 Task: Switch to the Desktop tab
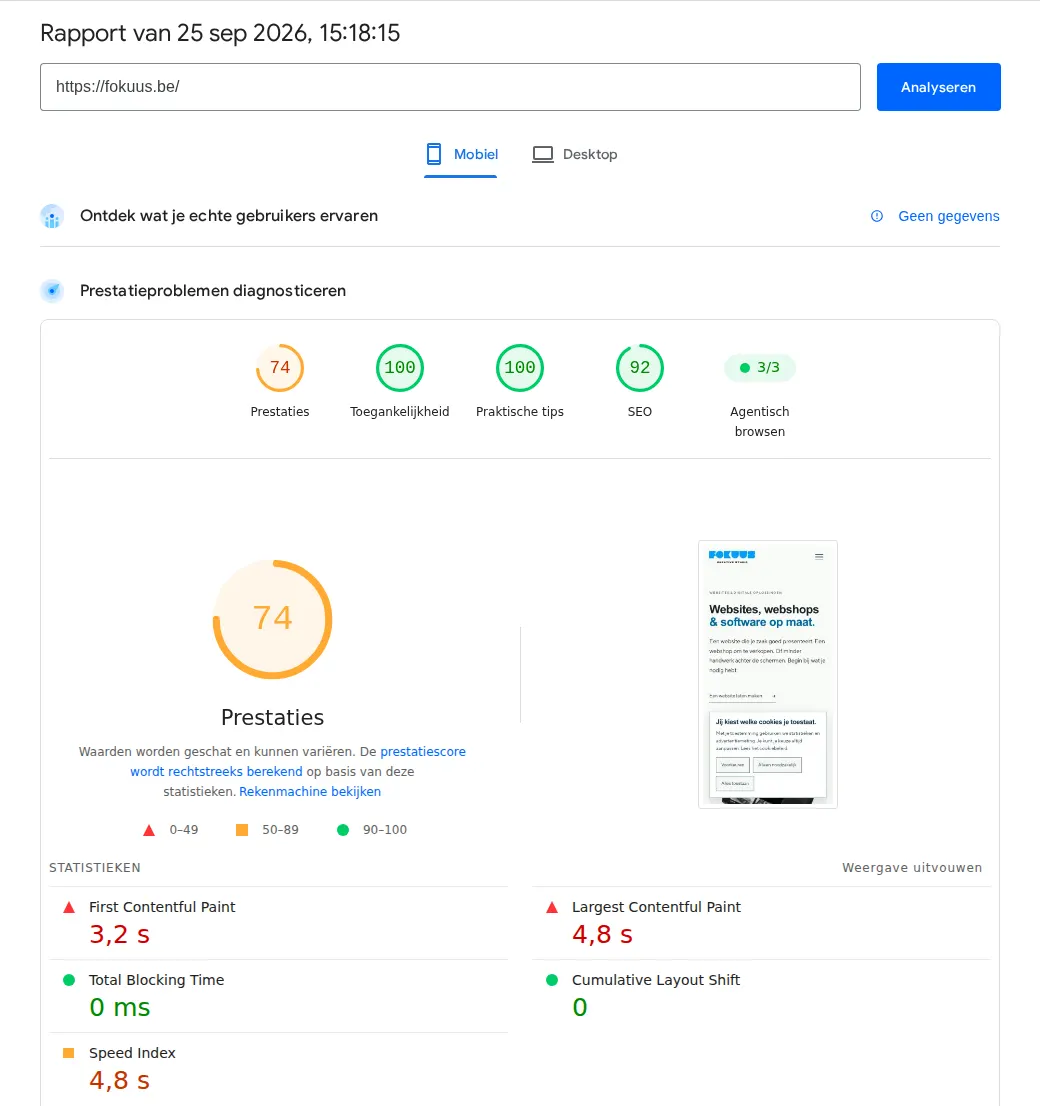coord(574,154)
